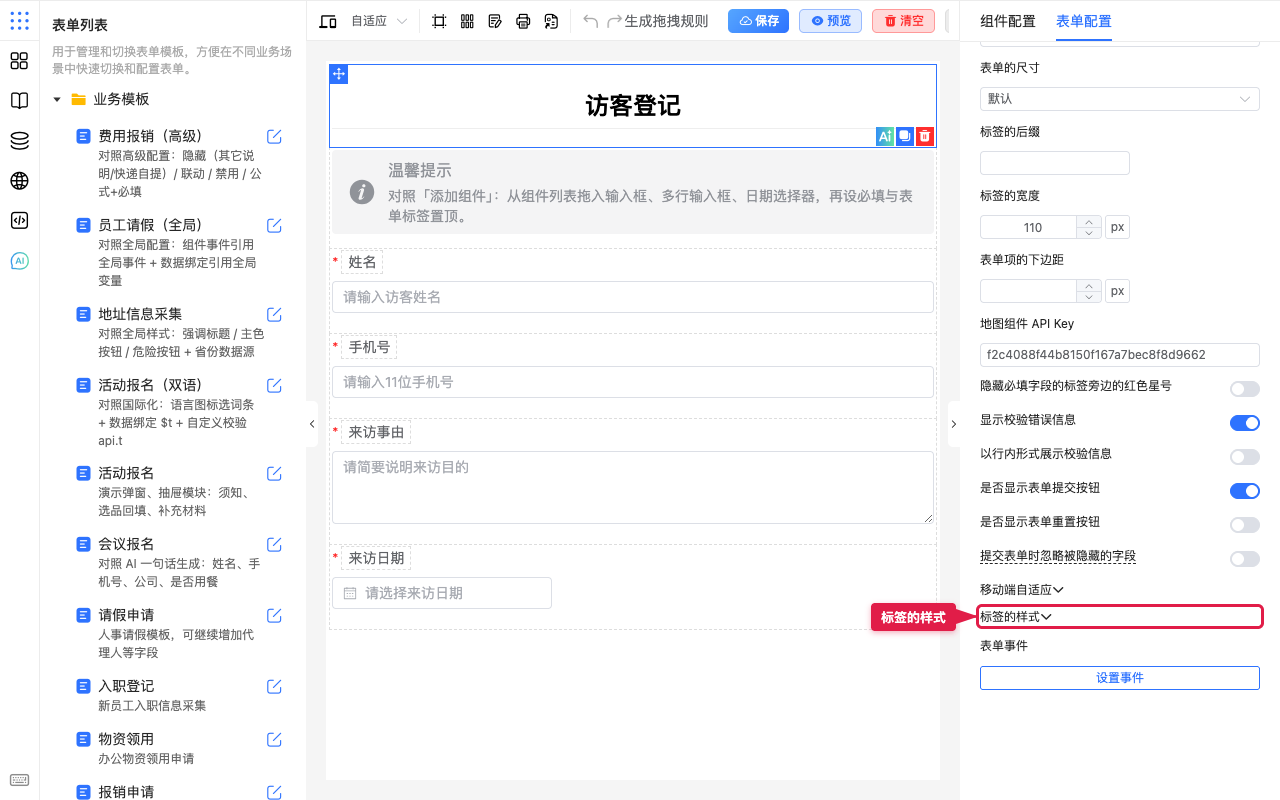
Task: Toggle 提交表单时忽略被隐藏的字段 switch
Action: click(x=1244, y=559)
